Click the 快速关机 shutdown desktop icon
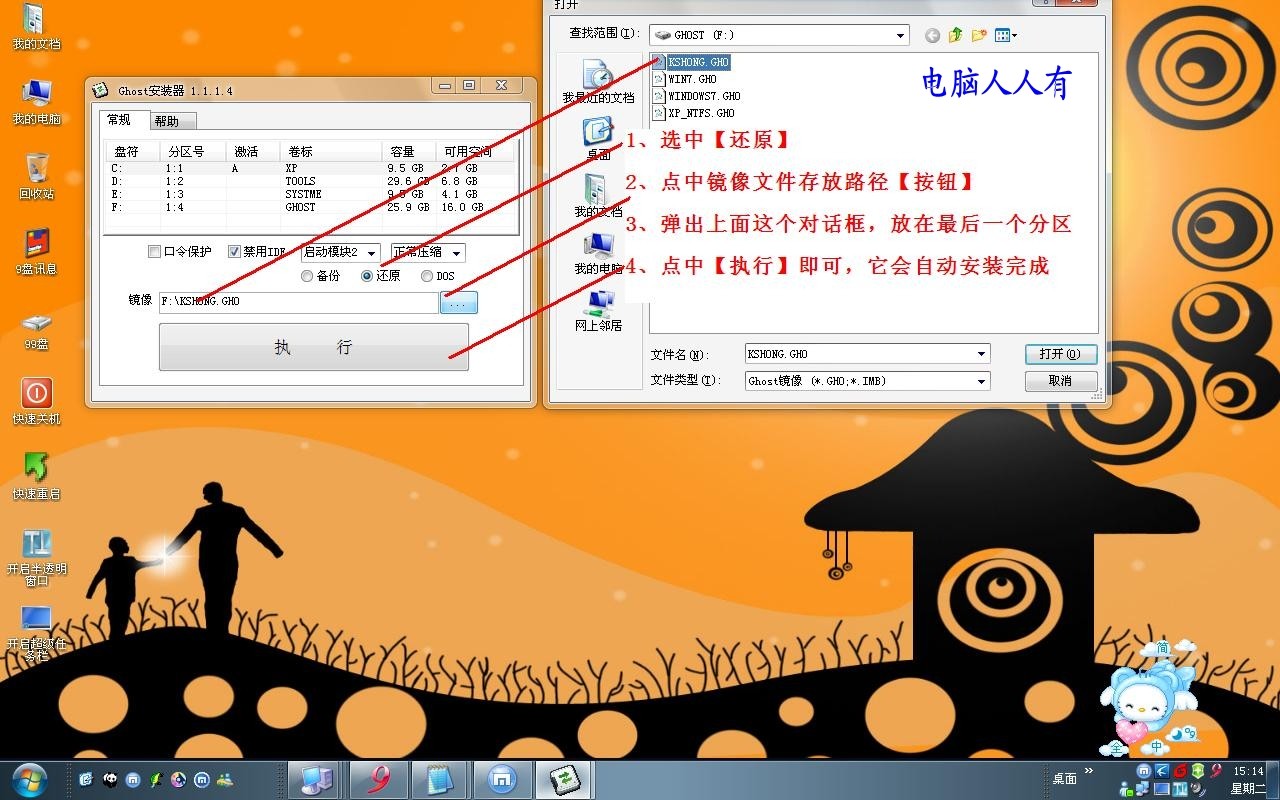This screenshot has width=1280, height=800. click(36, 401)
